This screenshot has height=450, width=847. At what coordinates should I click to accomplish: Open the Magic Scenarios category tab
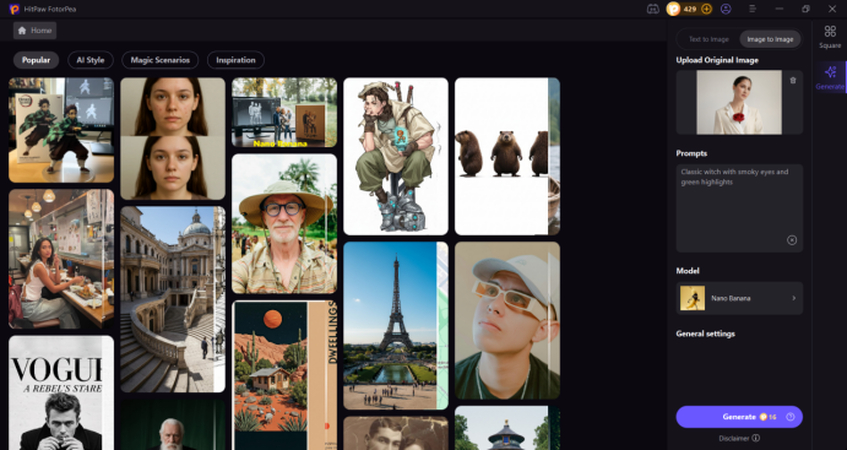(x=160, y=60)
